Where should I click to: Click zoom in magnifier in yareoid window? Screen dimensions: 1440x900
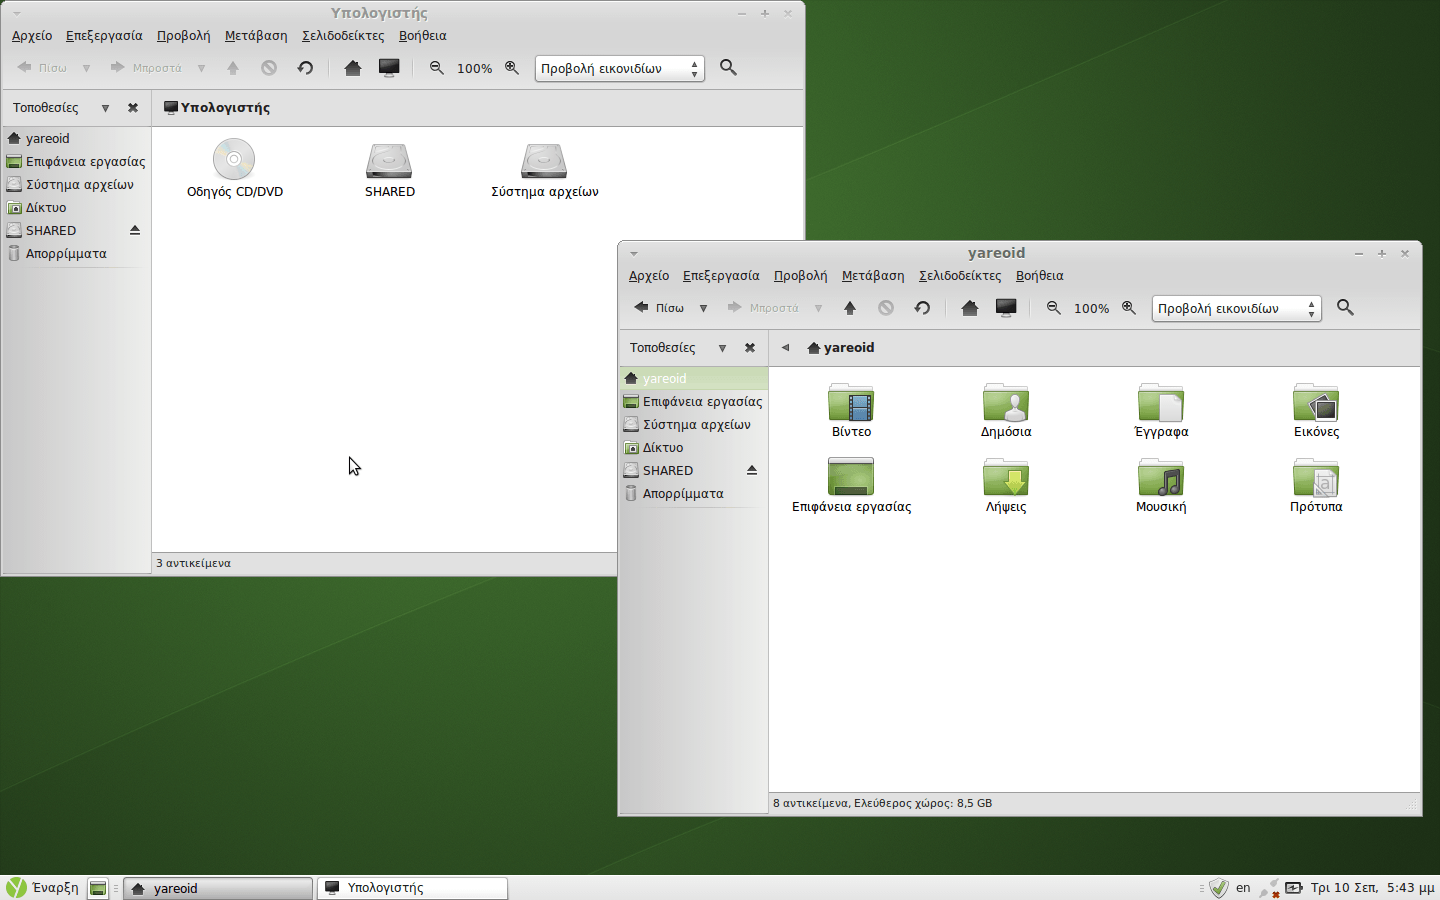click(x=1129, y=308)
